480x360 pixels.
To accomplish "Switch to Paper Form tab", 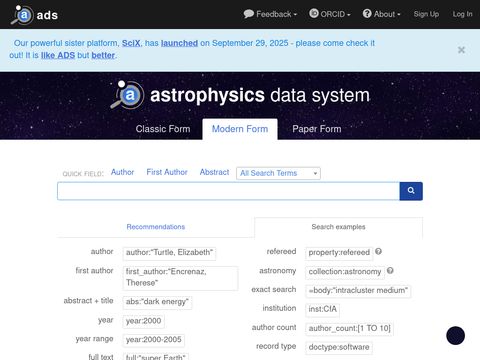I will coord(317,129).
